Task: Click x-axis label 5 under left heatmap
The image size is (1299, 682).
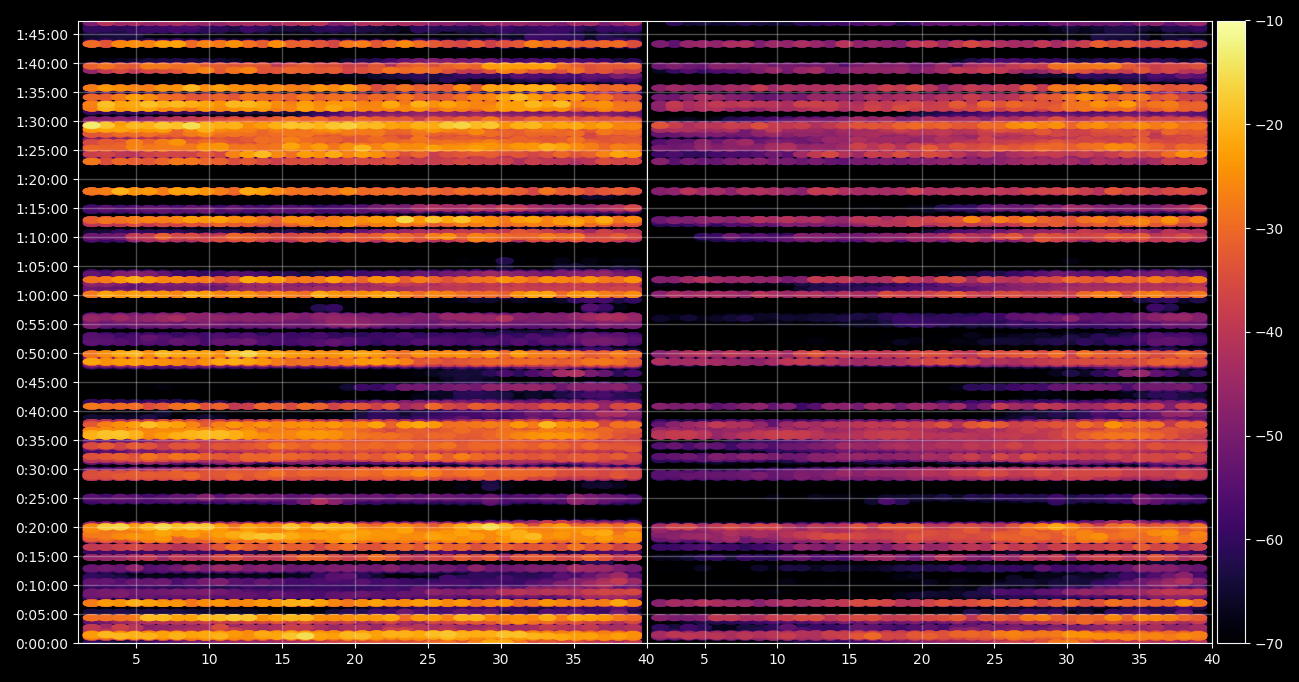Action: point(136,660)
